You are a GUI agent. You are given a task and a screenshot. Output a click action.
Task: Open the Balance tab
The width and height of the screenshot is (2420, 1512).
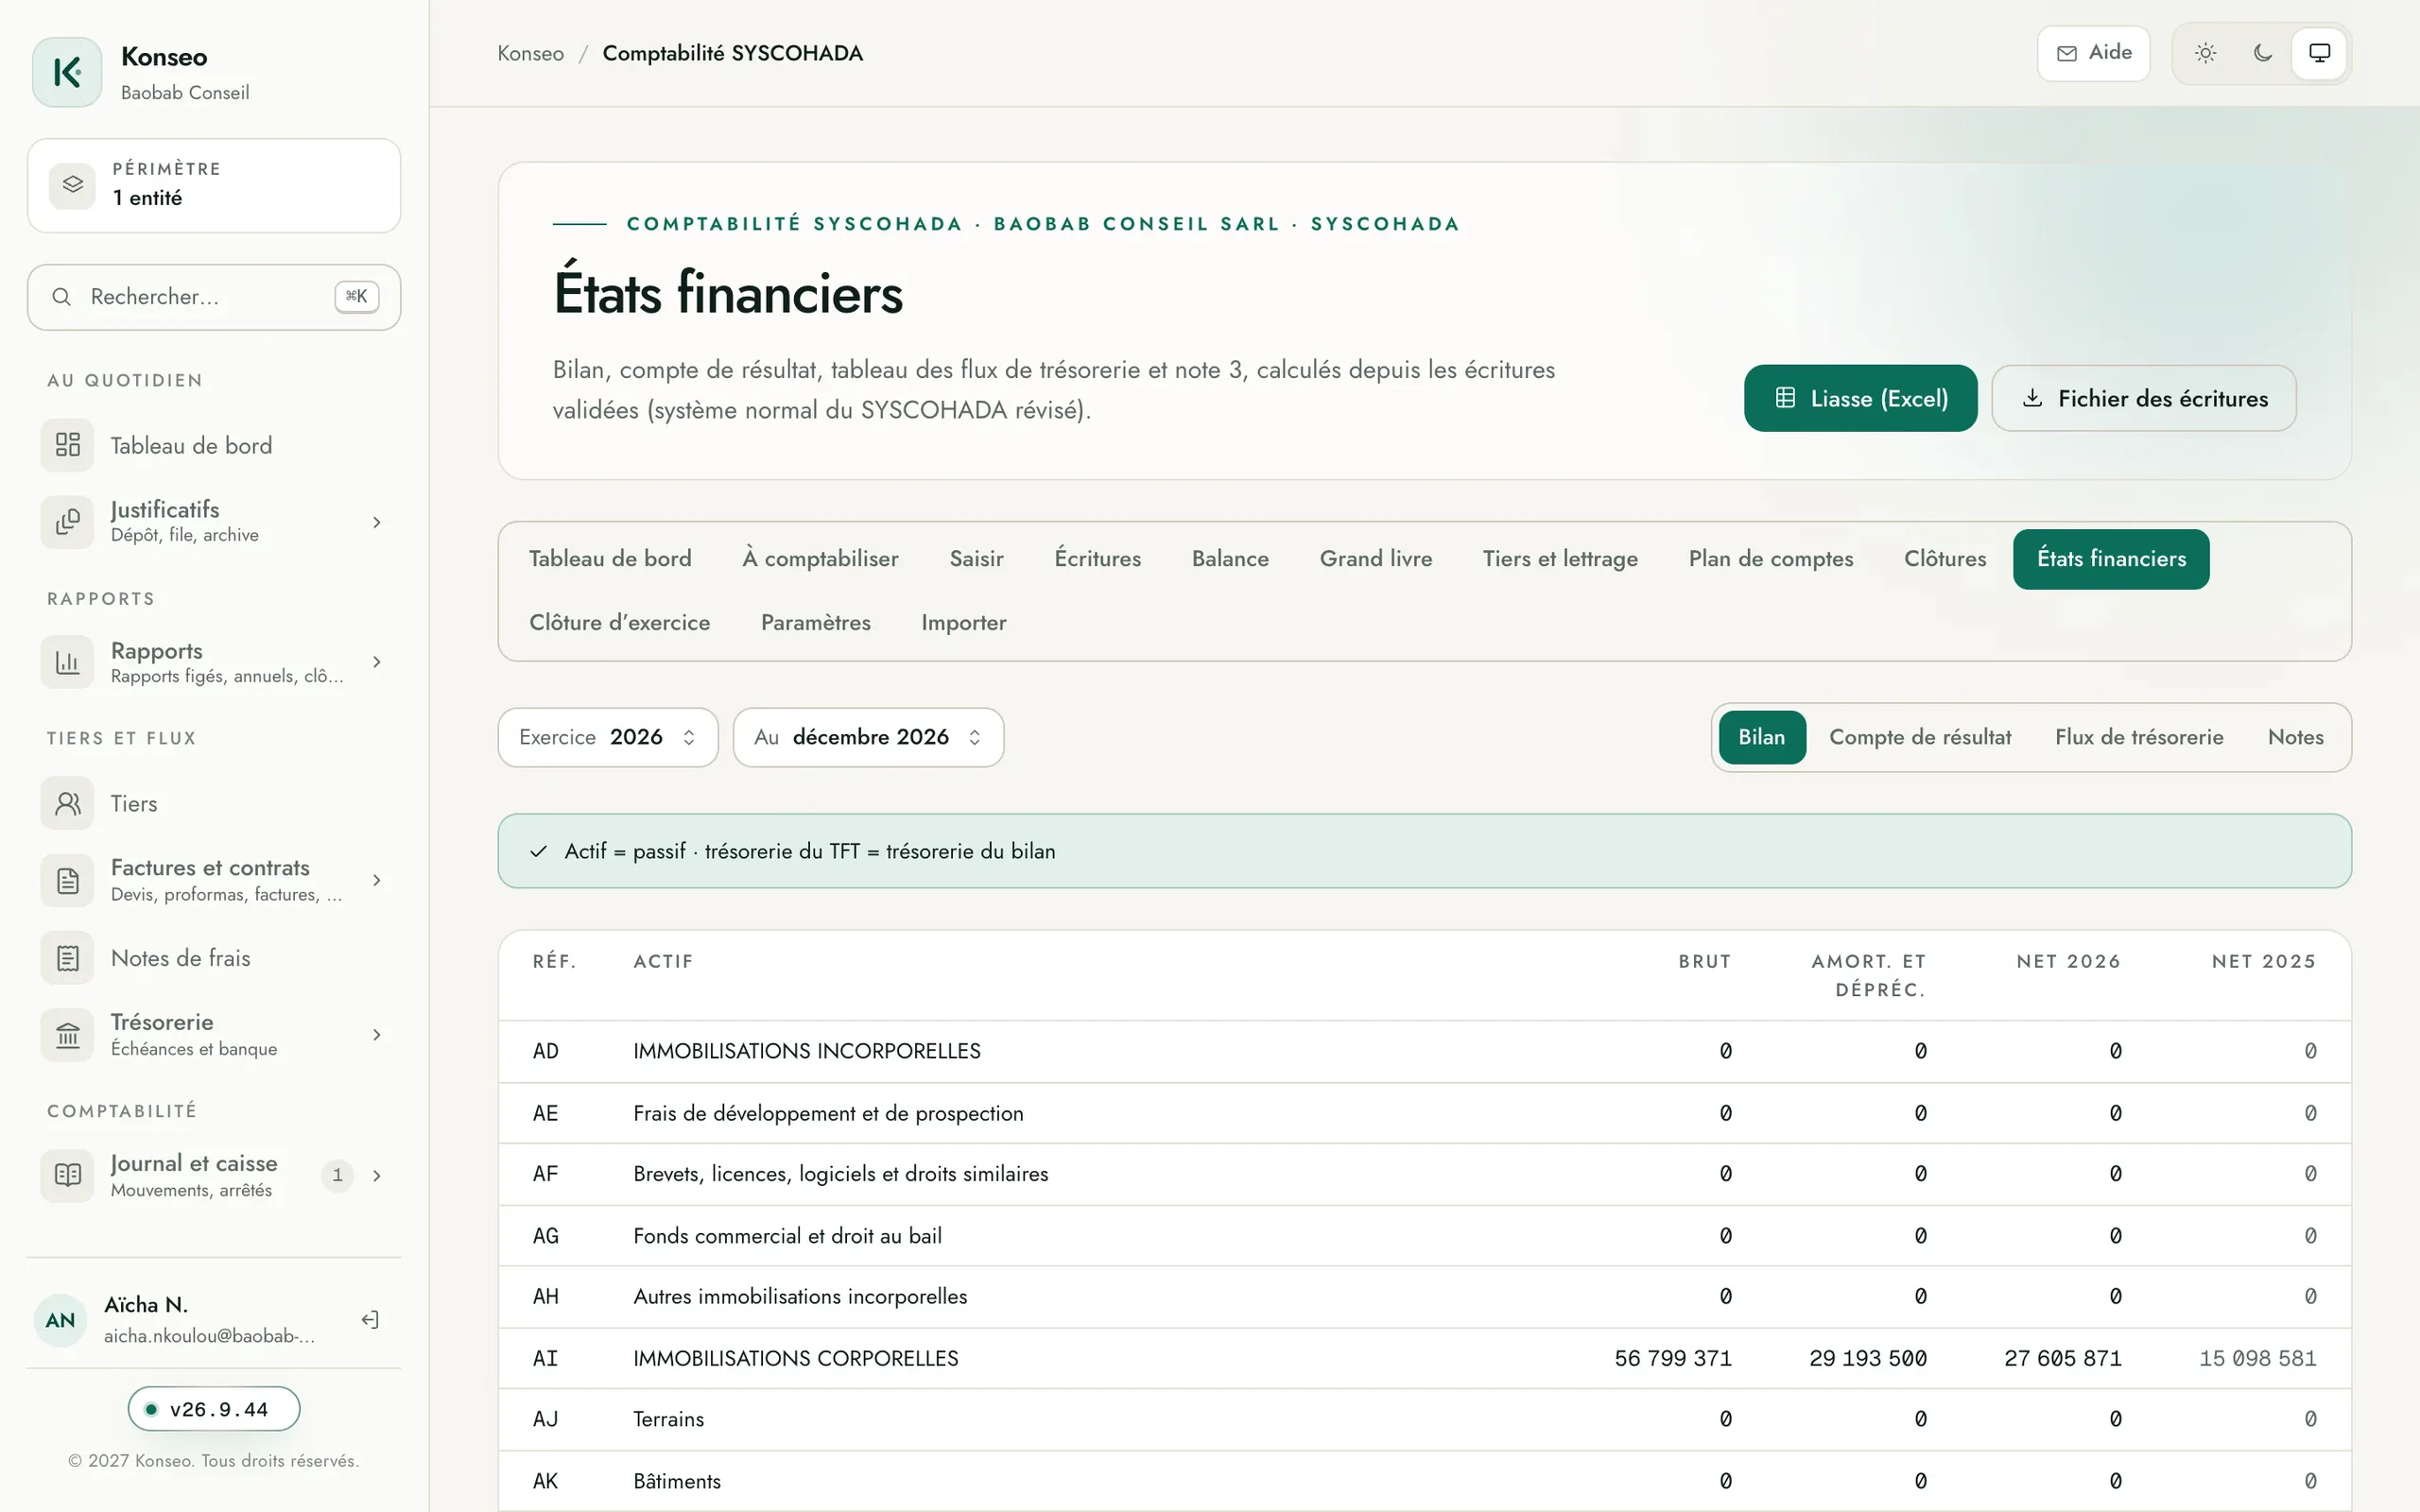tap(1230, 559)
